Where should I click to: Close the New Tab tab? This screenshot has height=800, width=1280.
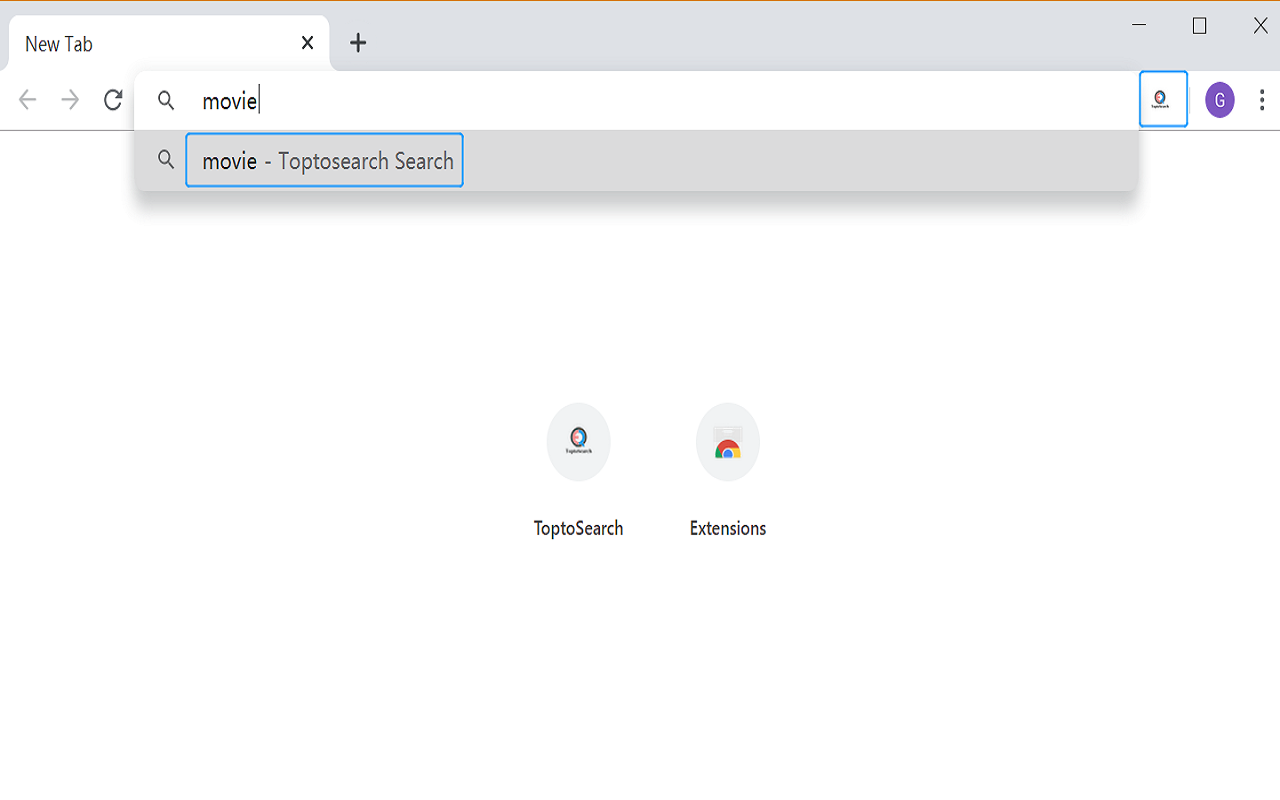pos(307,42)
